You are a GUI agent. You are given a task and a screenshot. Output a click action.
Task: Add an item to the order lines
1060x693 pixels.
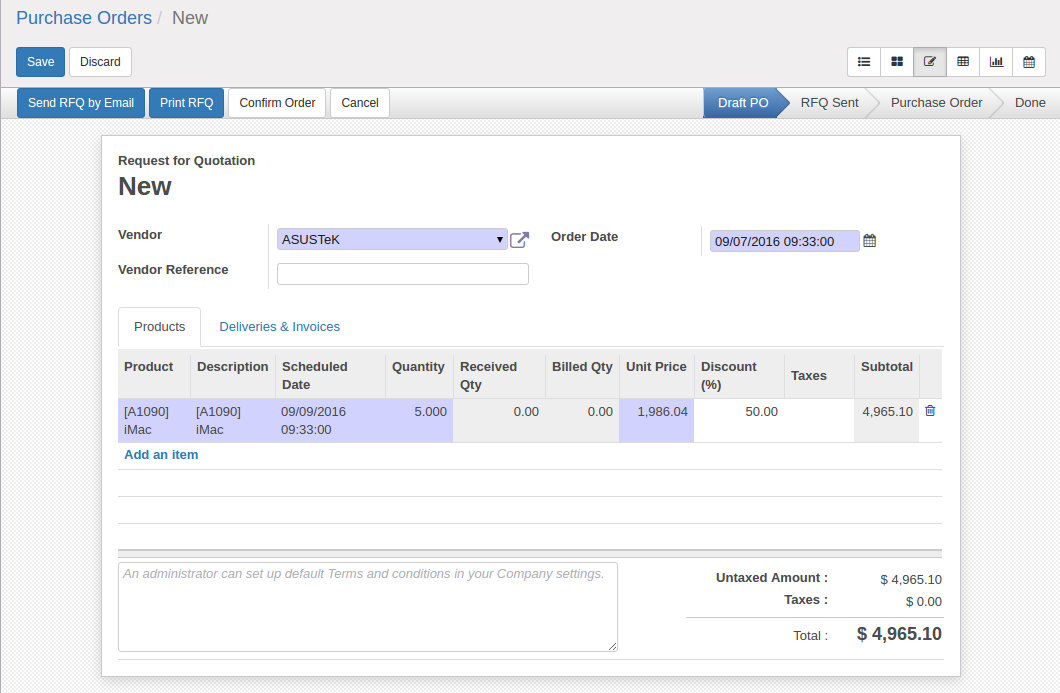coord(161,454)
